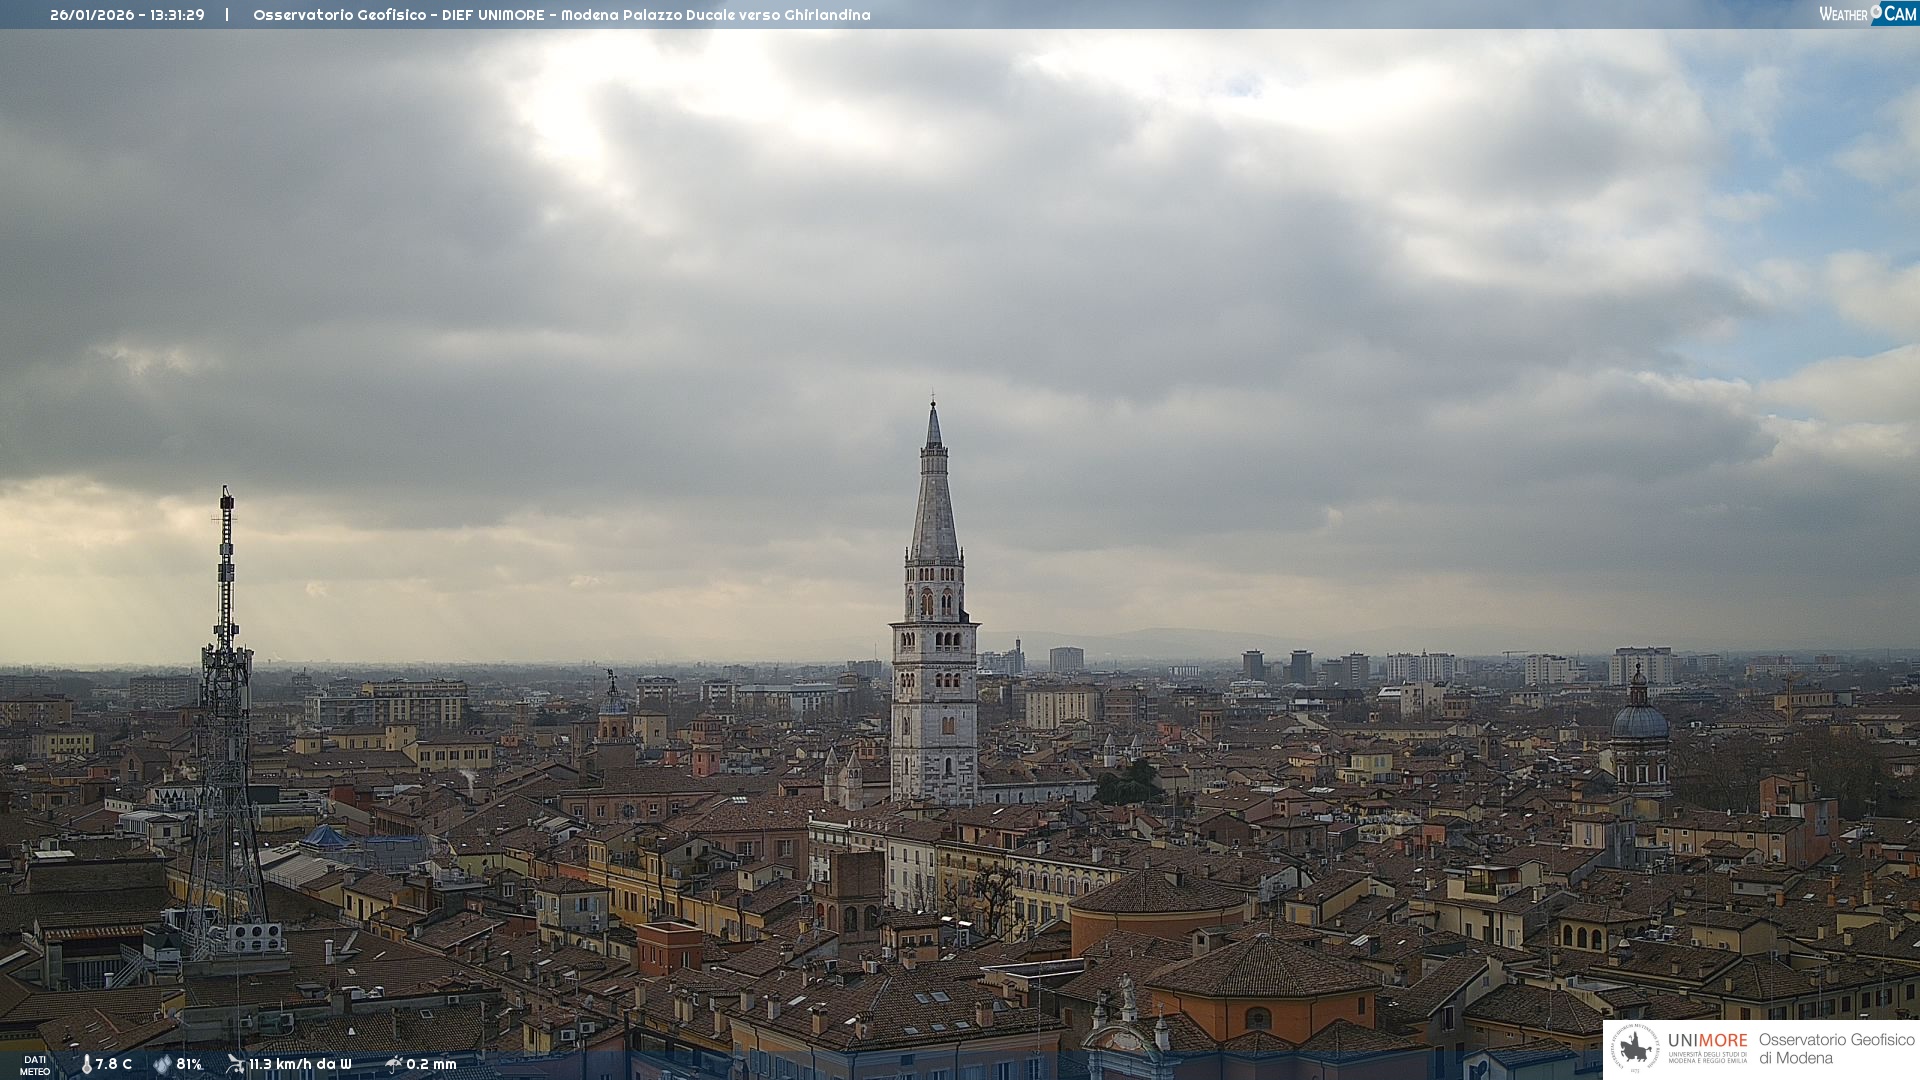
Task: Open the DATI METEO label
Action: click(x=35, y=1065)
